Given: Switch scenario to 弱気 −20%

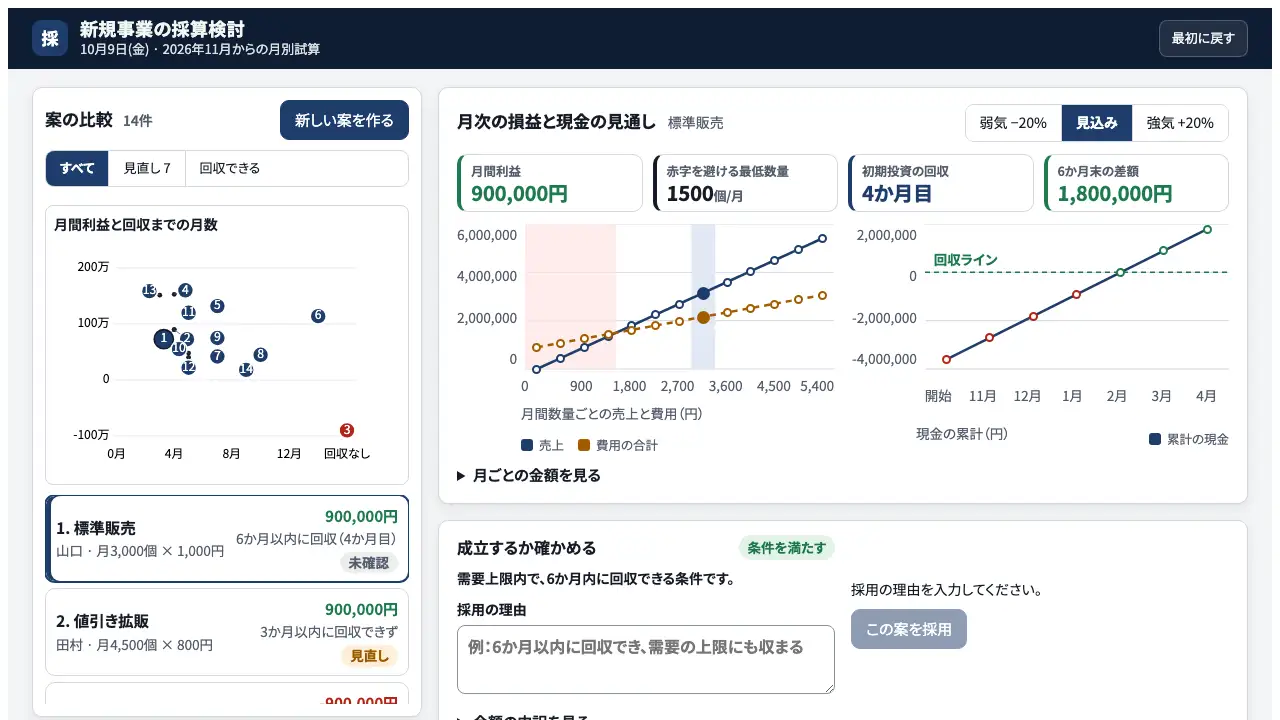Looking at the screenshot, I should [1013, 123].
